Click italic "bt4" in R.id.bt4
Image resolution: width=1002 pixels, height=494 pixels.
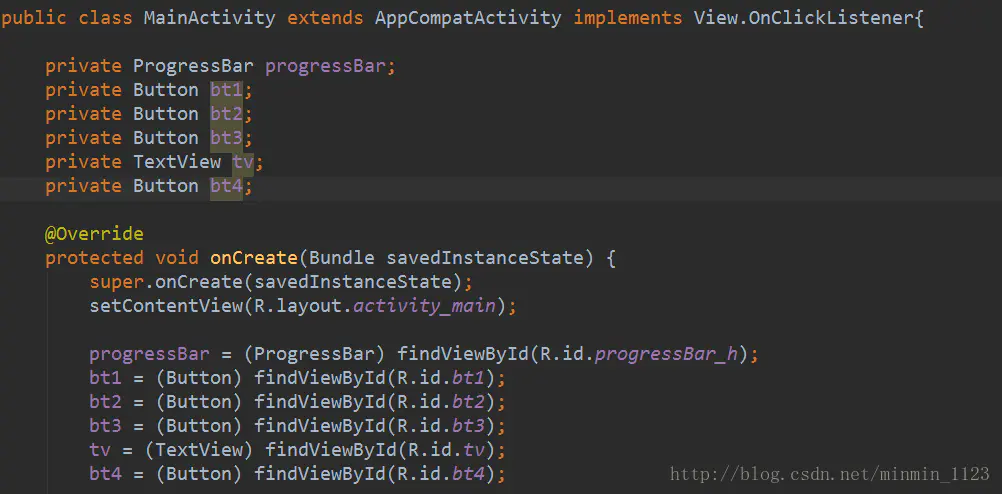pos(468,475)
